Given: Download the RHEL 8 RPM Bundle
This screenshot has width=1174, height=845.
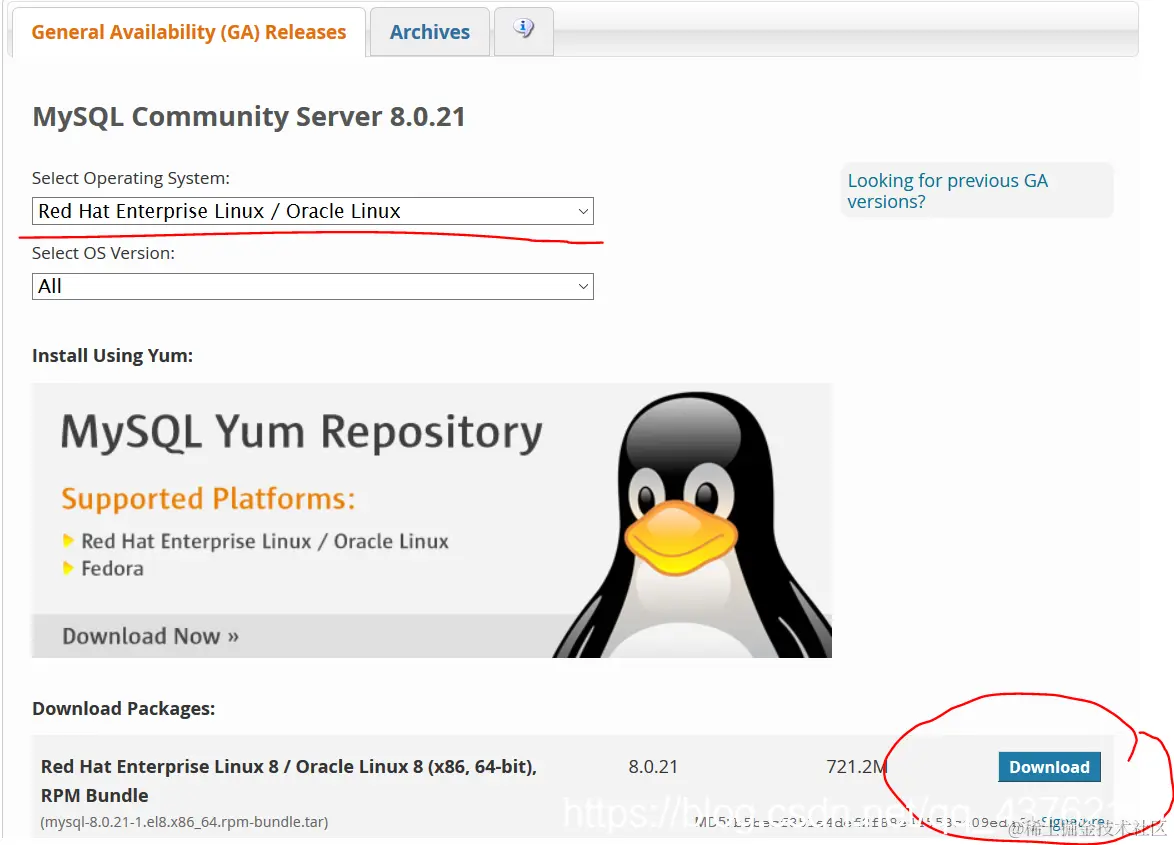Looking at the screenshot, I should pos(1049,767).
